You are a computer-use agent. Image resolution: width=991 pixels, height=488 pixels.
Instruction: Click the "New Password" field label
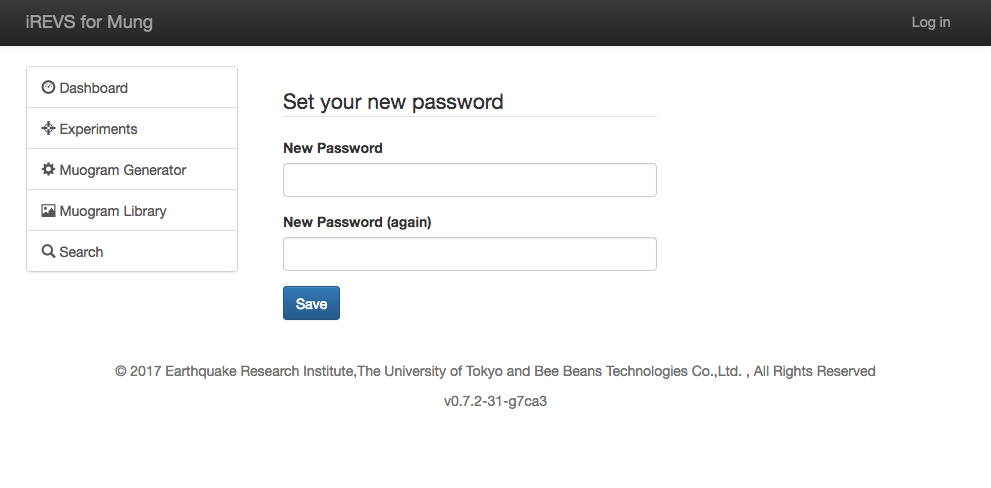[333, 148]
